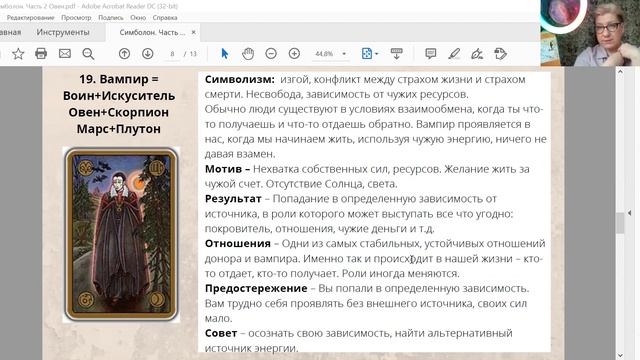Click the bold word Совет

click(x=221, y=333)
